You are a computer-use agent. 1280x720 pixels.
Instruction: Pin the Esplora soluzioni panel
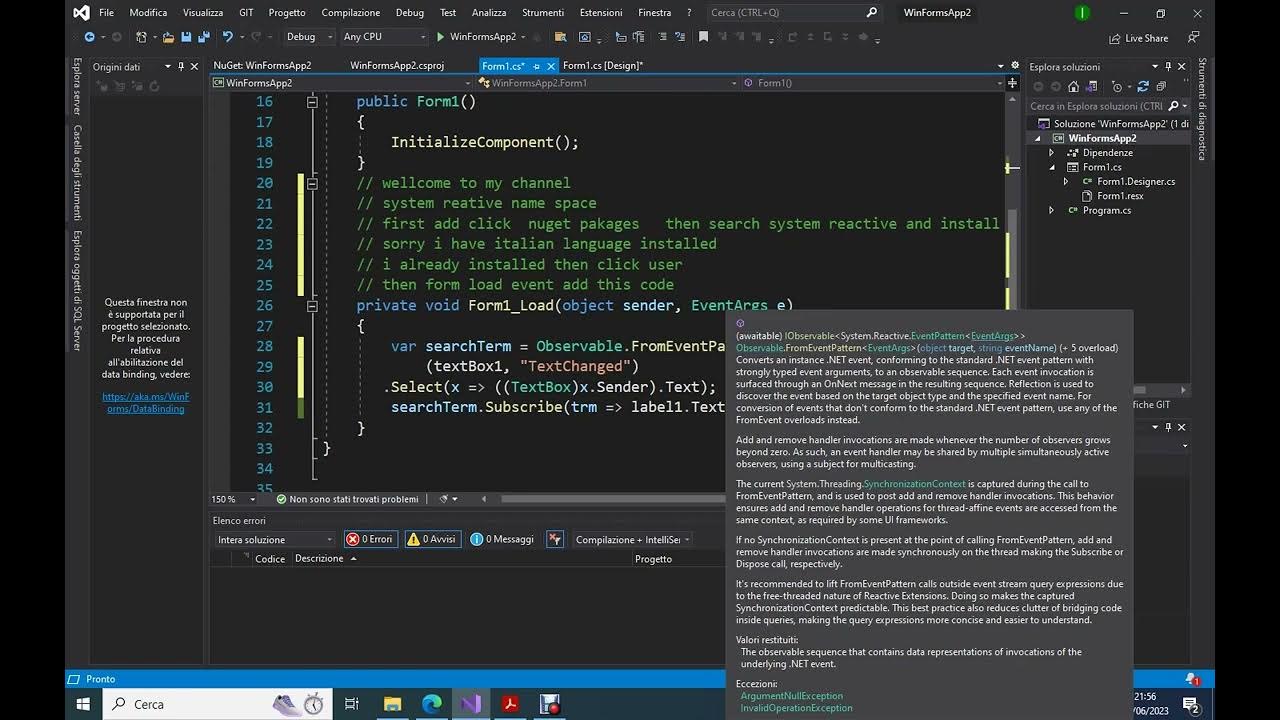pyautogui.click(x=1169, y=67)
